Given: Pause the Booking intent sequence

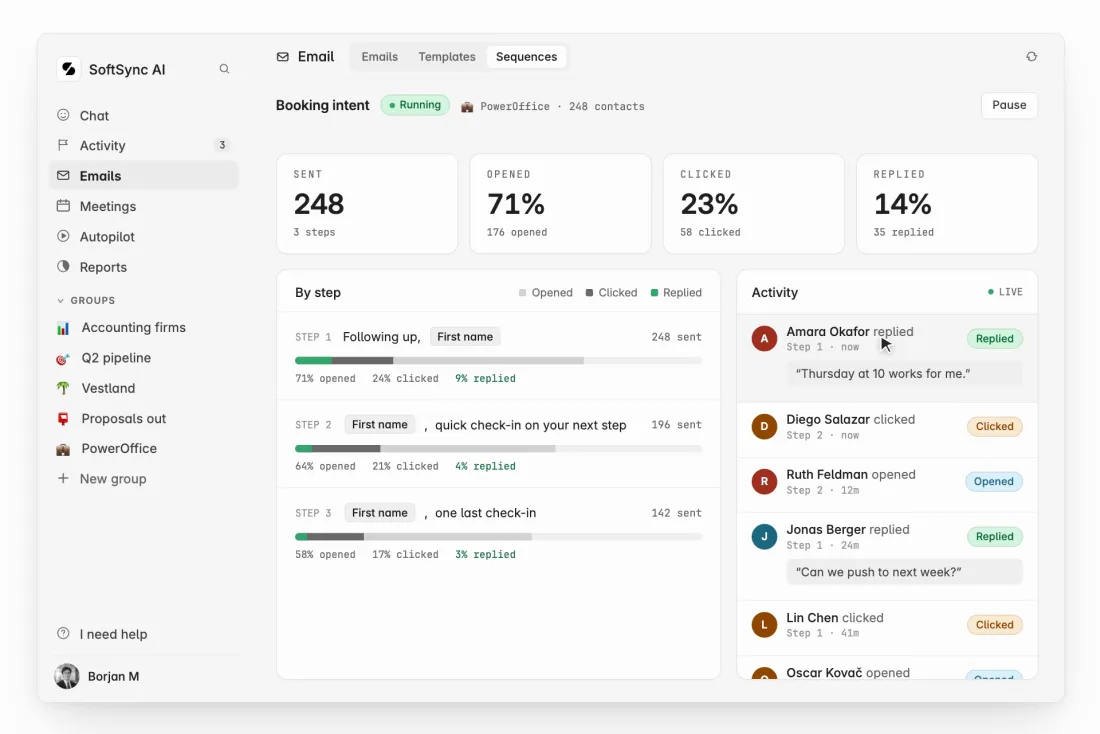Looking at the screenshot, I should click(x=1009, y=105).
